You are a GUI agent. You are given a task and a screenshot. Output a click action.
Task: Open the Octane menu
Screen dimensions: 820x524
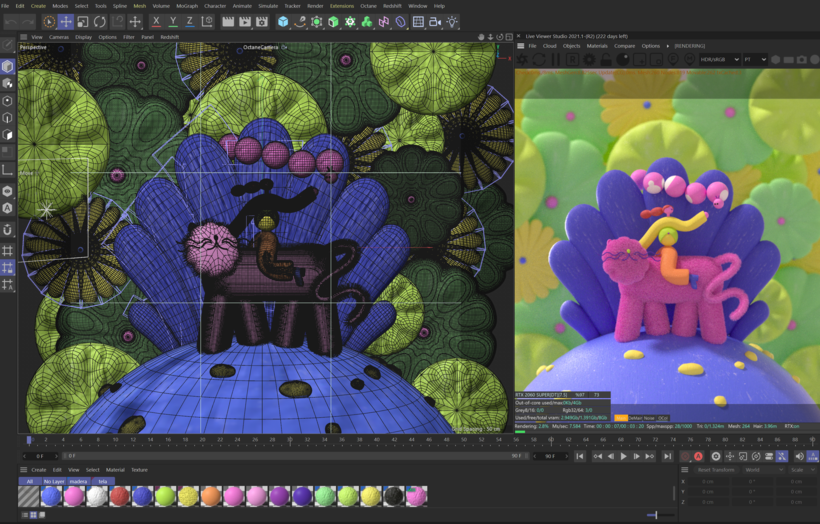pos(368,6)
